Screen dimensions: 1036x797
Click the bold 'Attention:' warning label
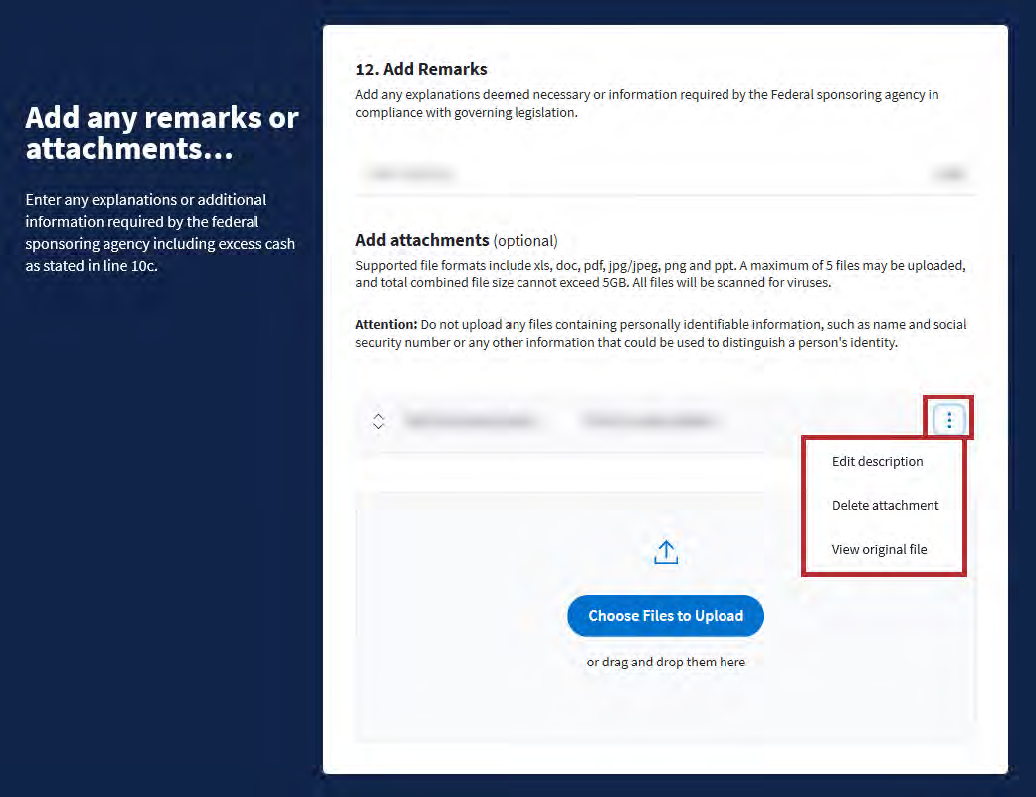pyautogui.click(x=386, y=325)
